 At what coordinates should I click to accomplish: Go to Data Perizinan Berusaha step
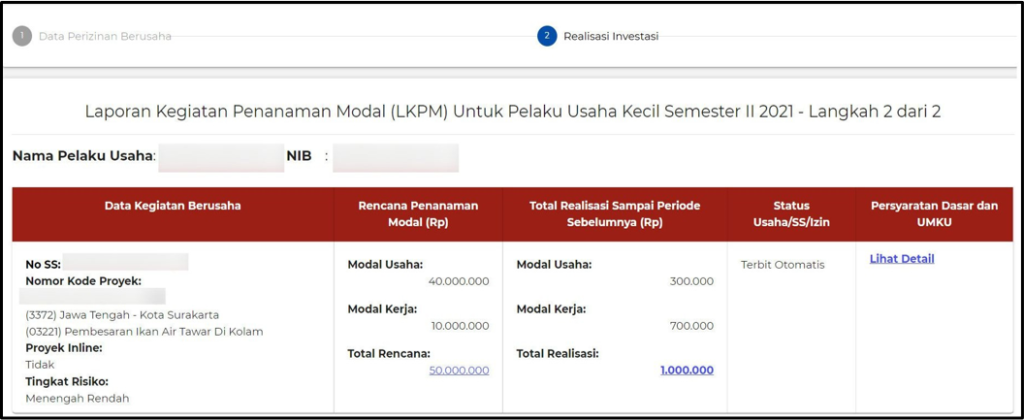point(105,36)
